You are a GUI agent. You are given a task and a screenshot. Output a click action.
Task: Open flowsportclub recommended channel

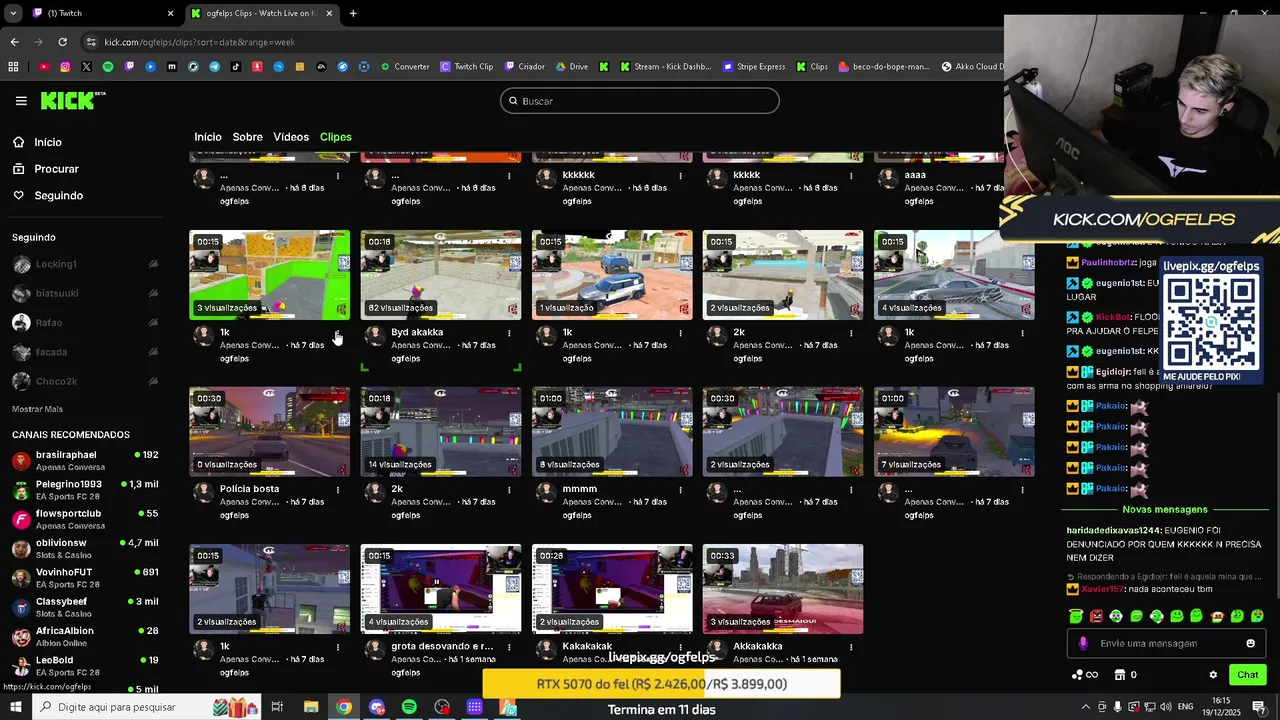(85, 519)
